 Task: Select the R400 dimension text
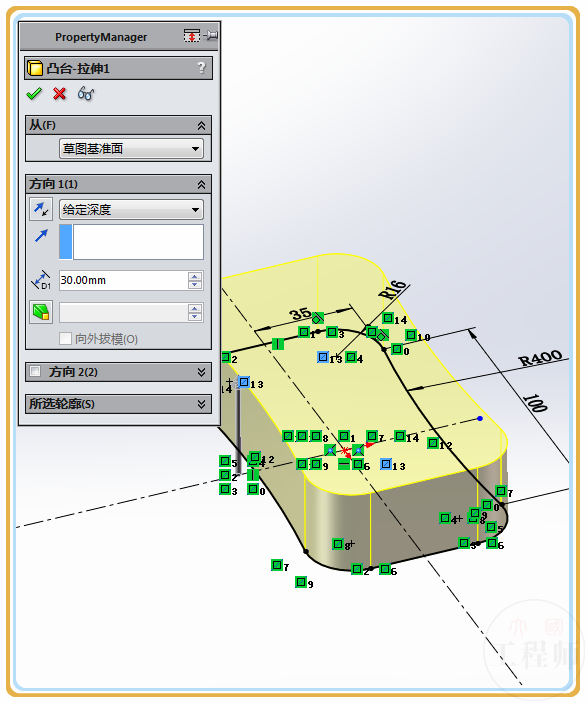click(x=540, y=358)
